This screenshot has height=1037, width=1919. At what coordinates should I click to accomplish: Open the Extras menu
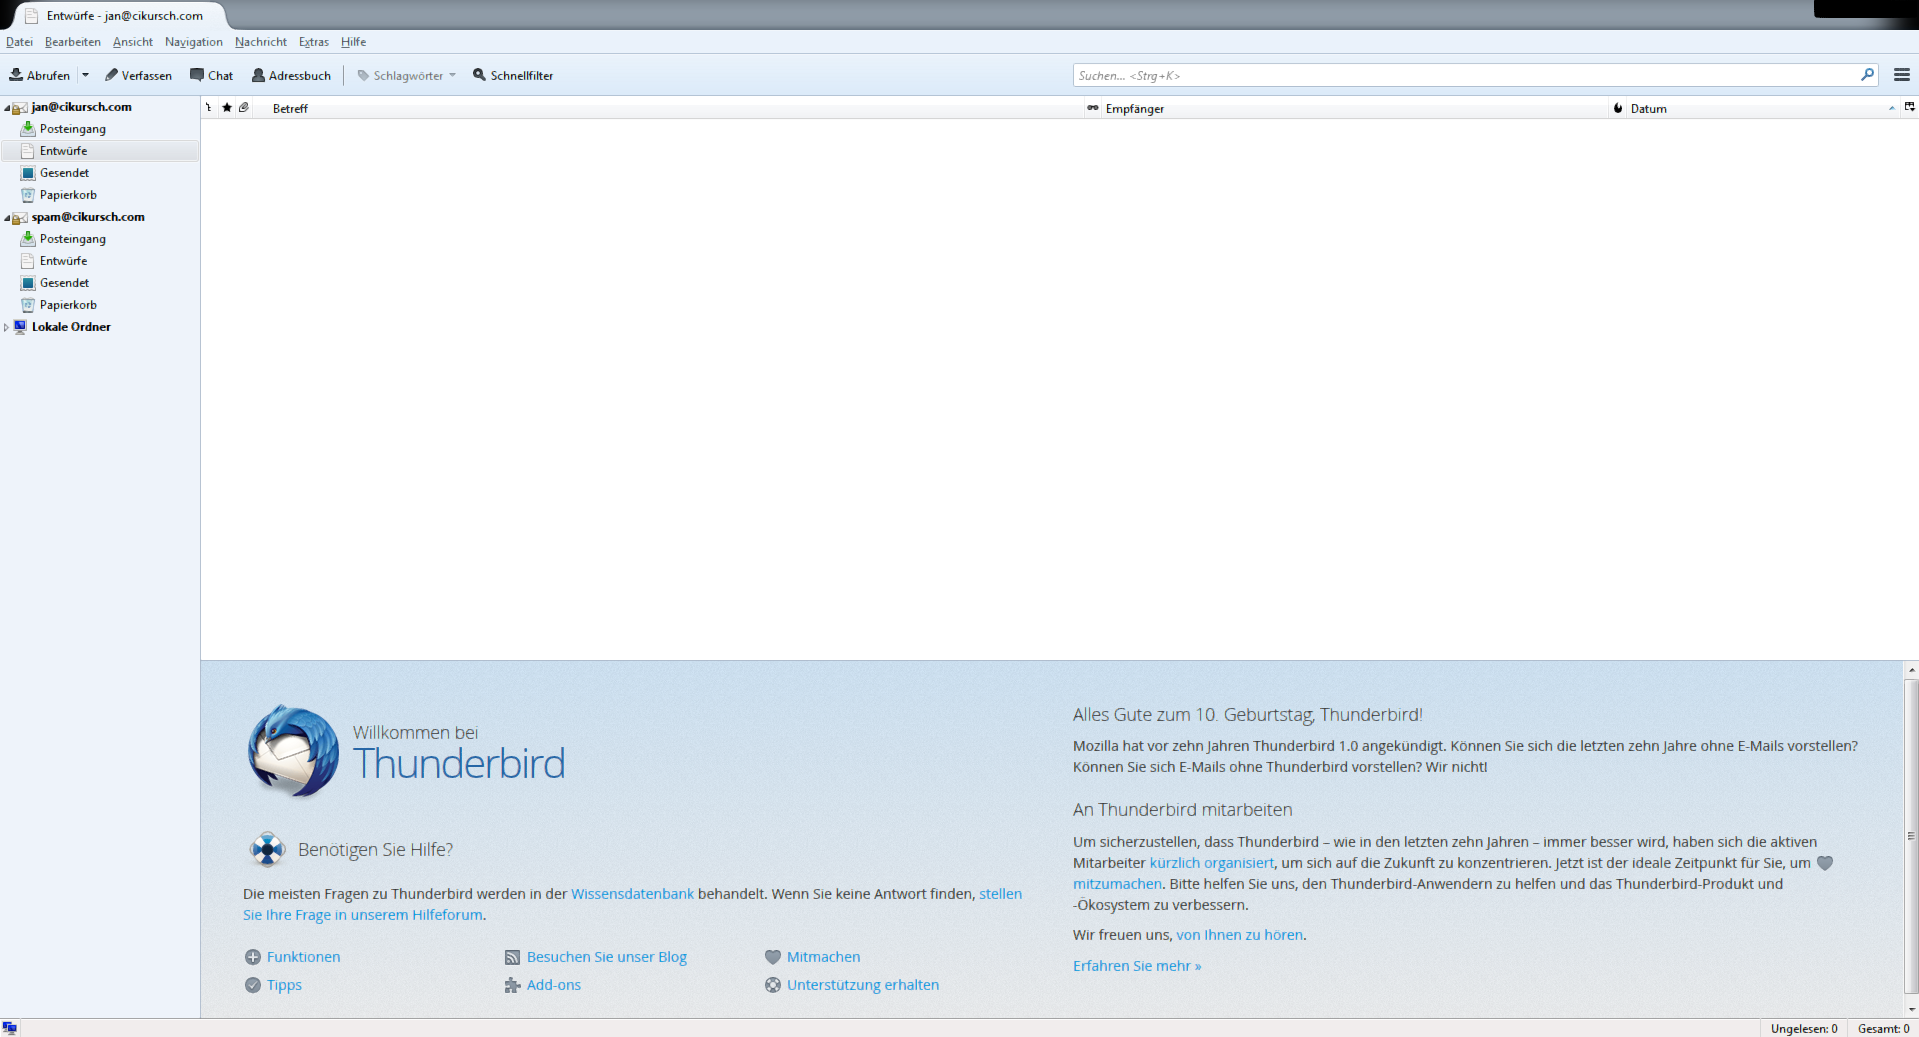click(x=314, y=42)
